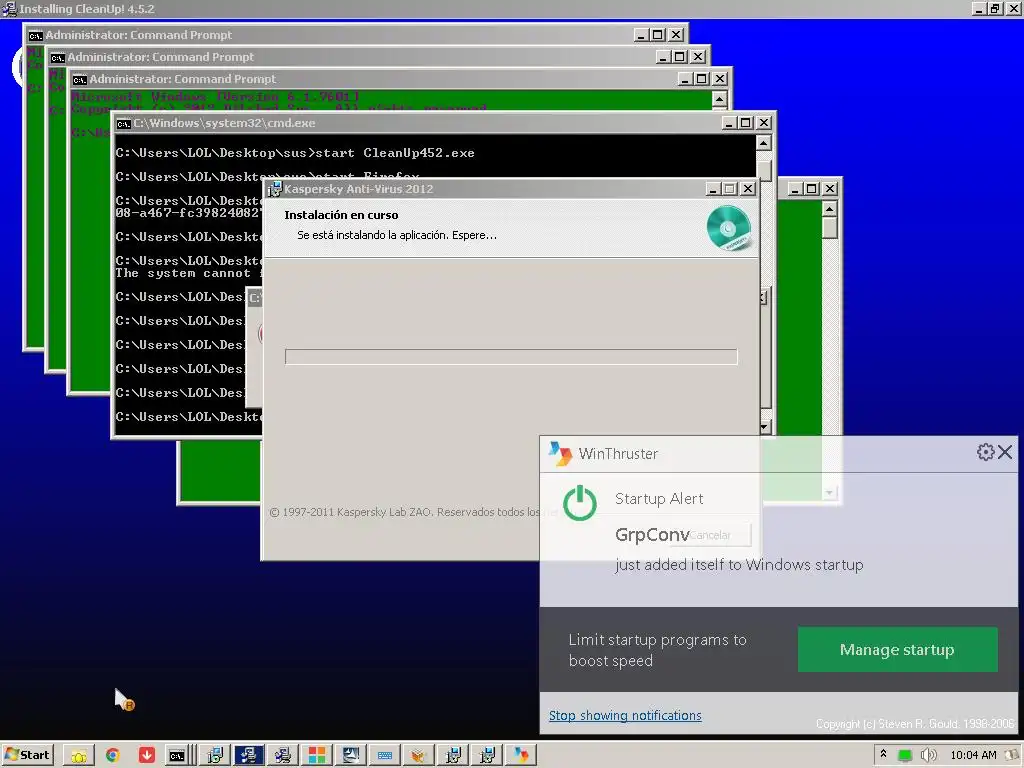Screen dimensions: 1024x768
Task: Close the Installing CleanUp! 4.5.2 window
Action: click(x=1012, y=8)
